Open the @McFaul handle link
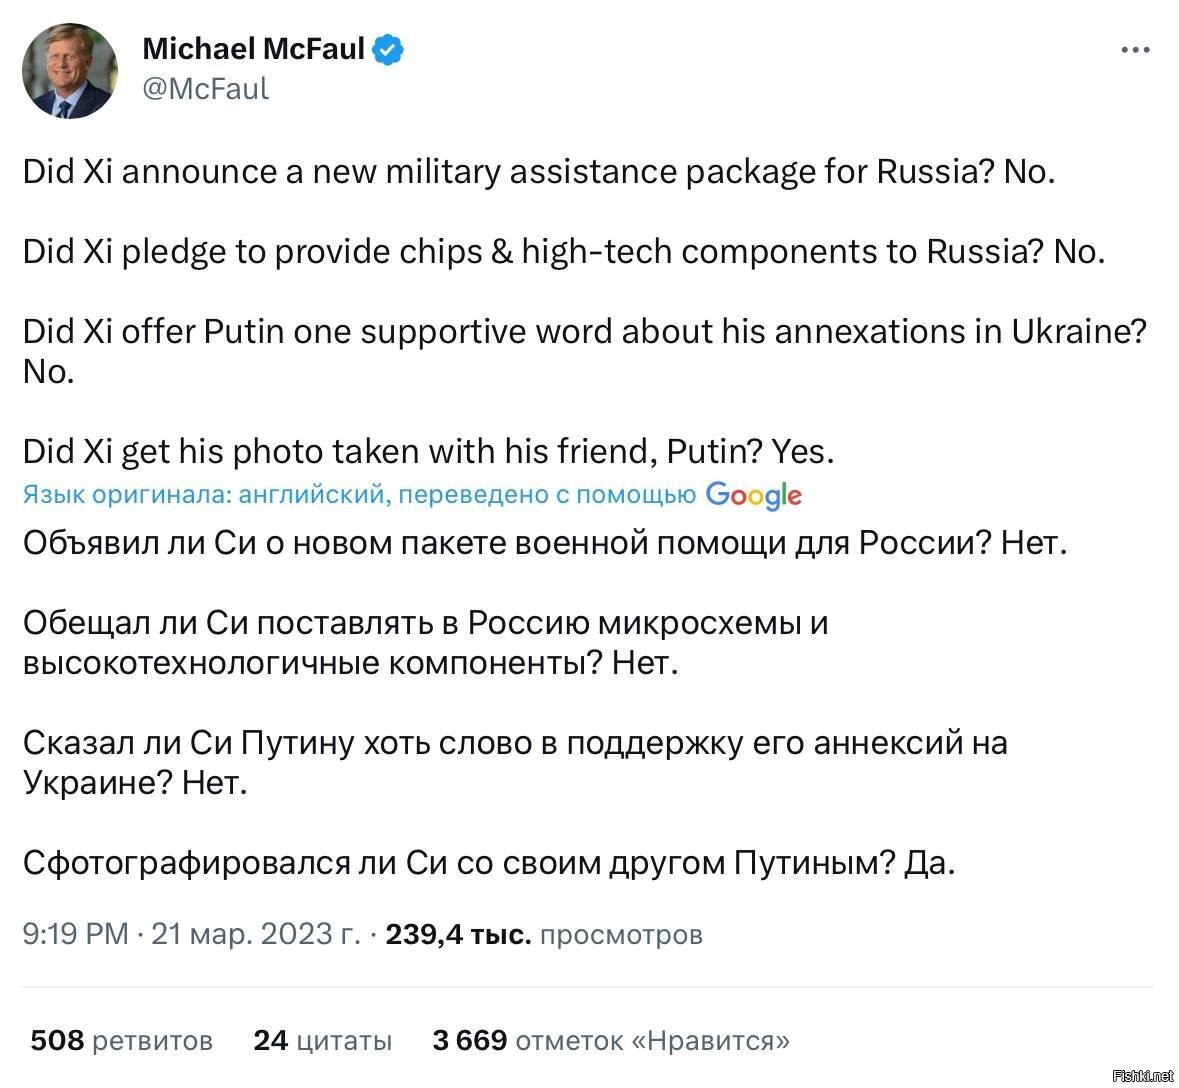 pyautogui.click(x=205, y=89)
